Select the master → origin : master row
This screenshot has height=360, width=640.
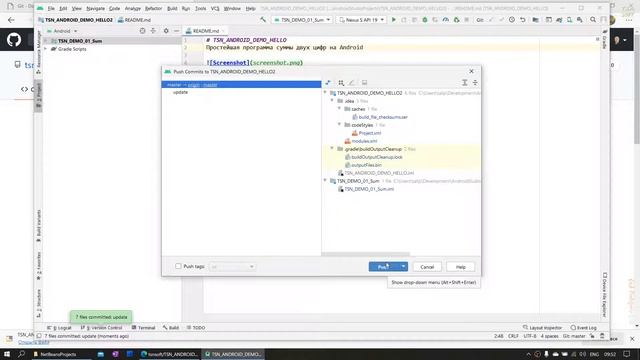(241, 84)
